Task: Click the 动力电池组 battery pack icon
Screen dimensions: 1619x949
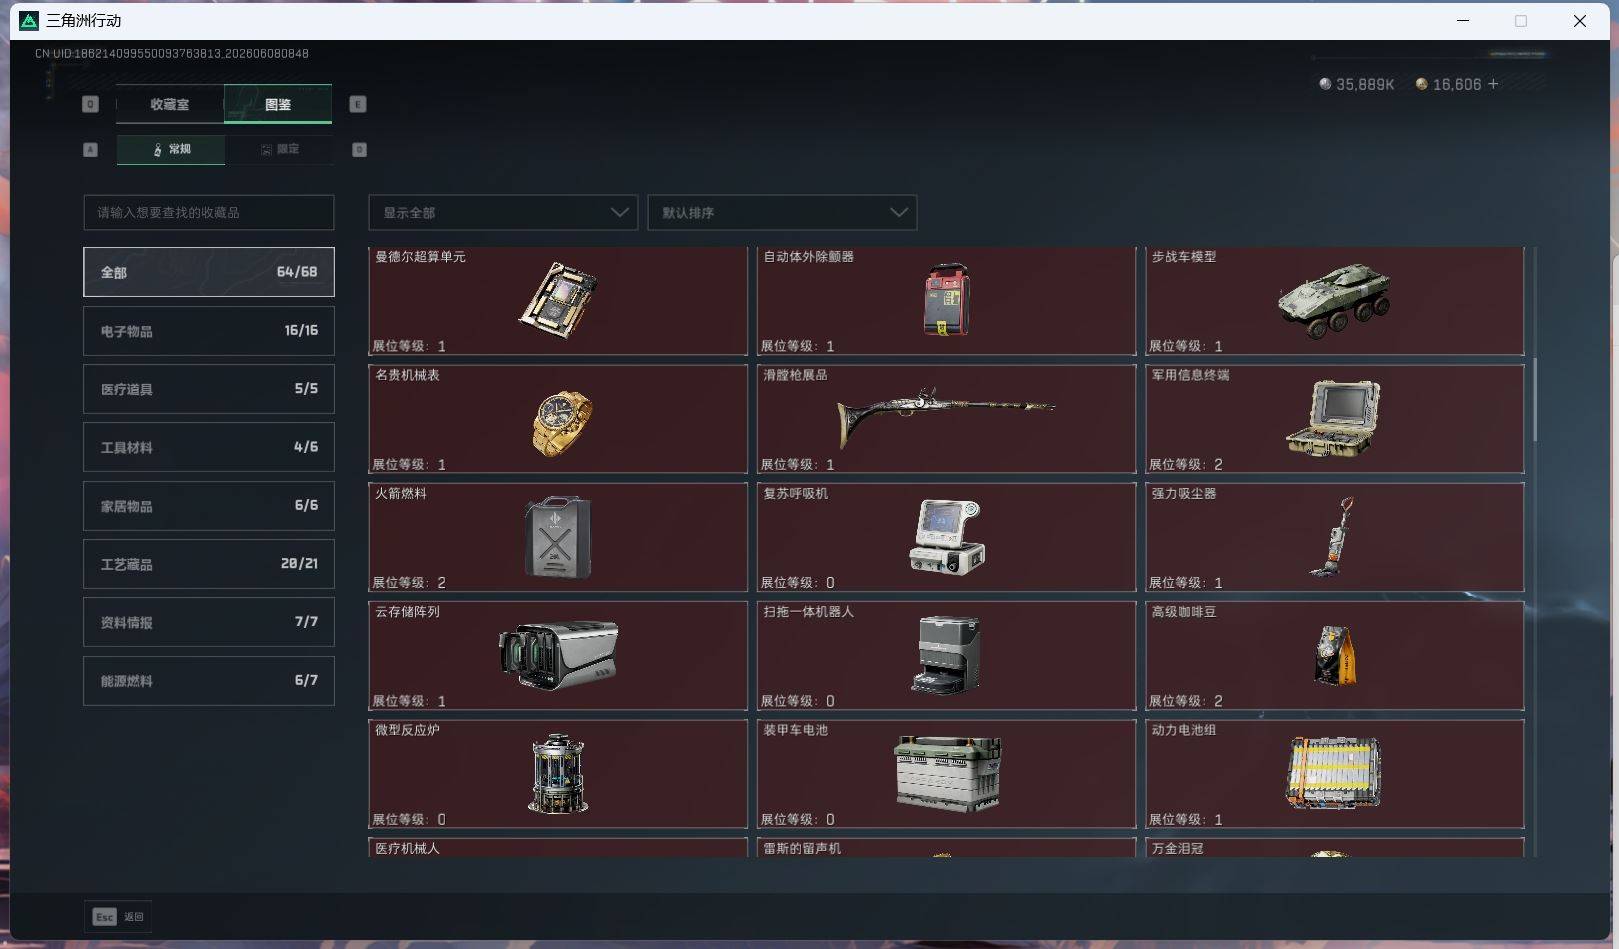Action: (1333, 773)
